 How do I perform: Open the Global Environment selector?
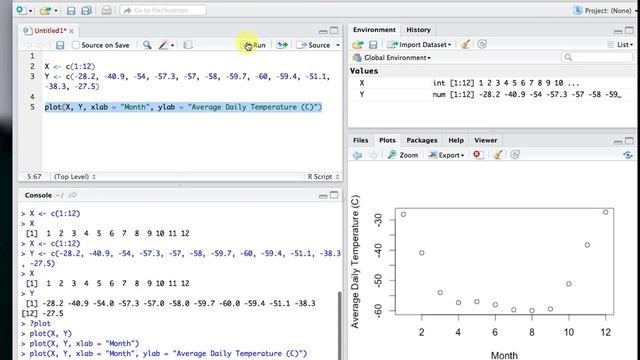[x=392, y=58]
